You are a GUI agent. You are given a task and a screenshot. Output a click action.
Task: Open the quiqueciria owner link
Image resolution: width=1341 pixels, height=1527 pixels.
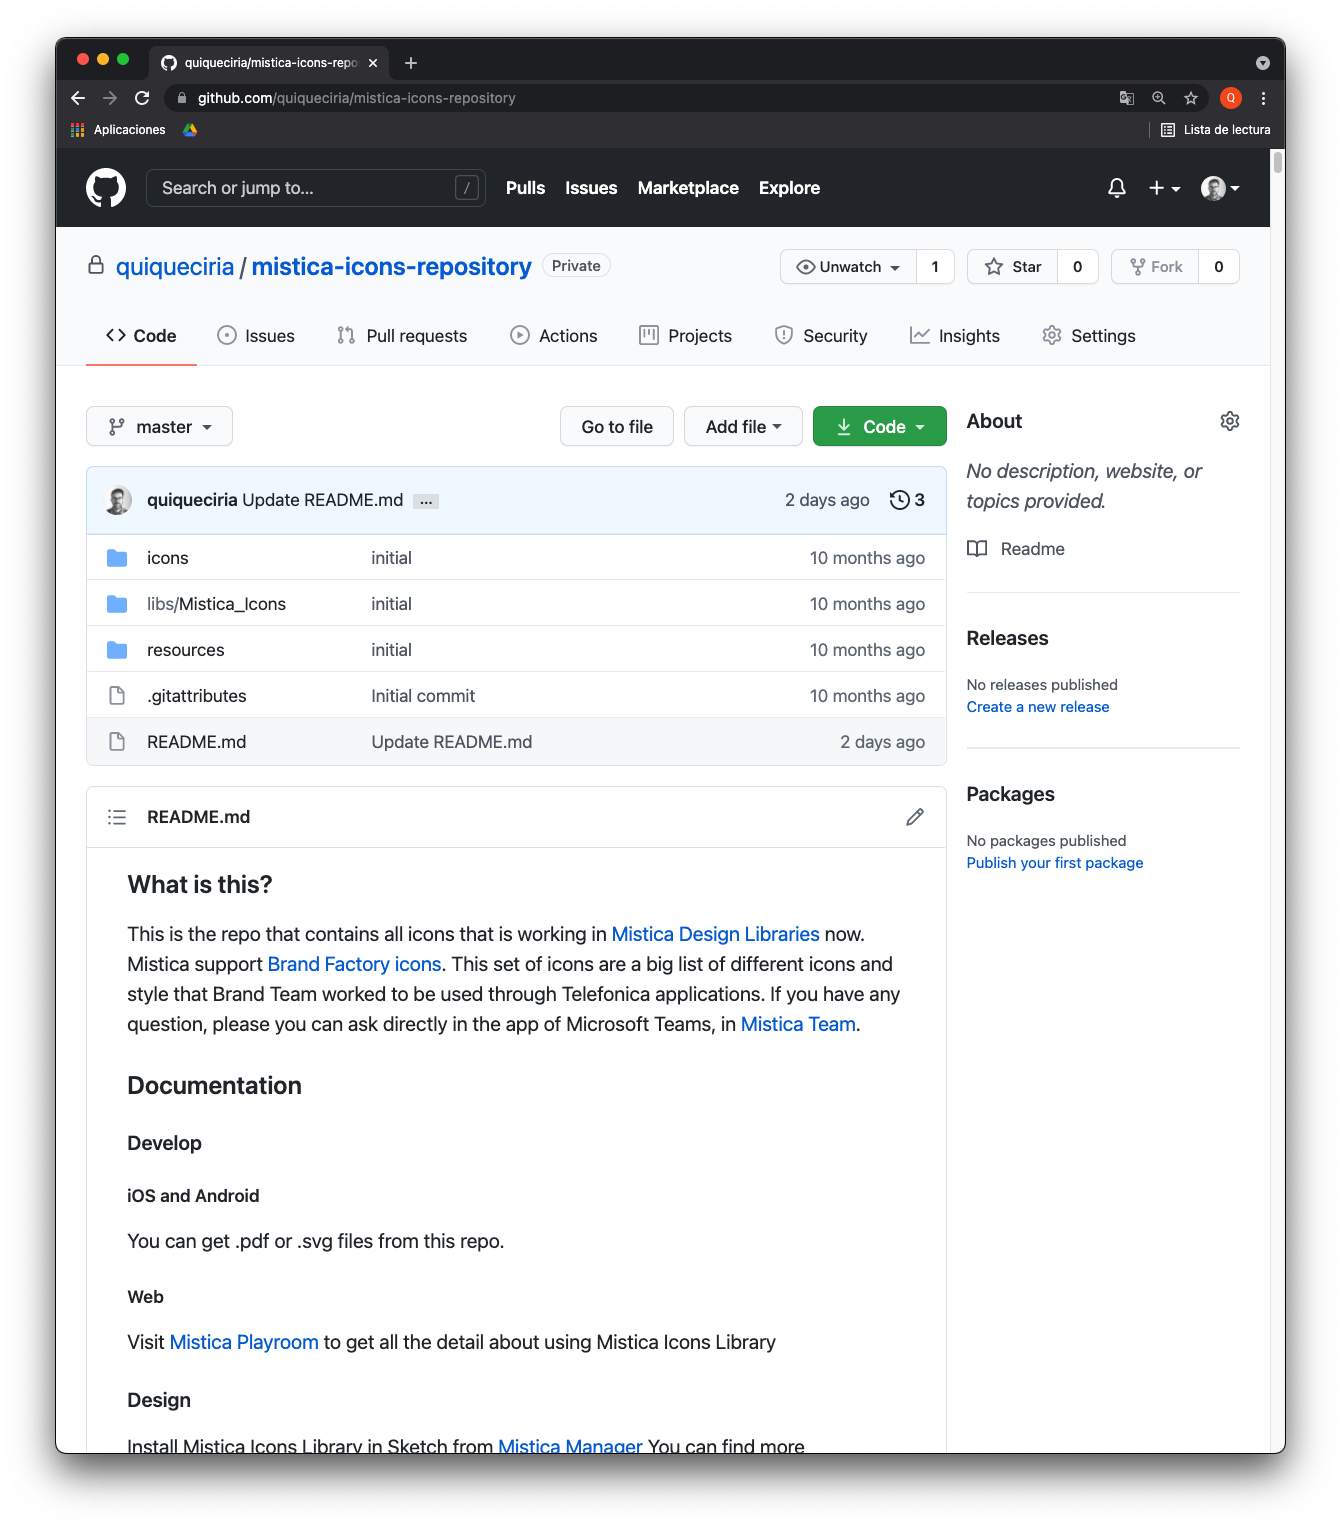[175, 267]
